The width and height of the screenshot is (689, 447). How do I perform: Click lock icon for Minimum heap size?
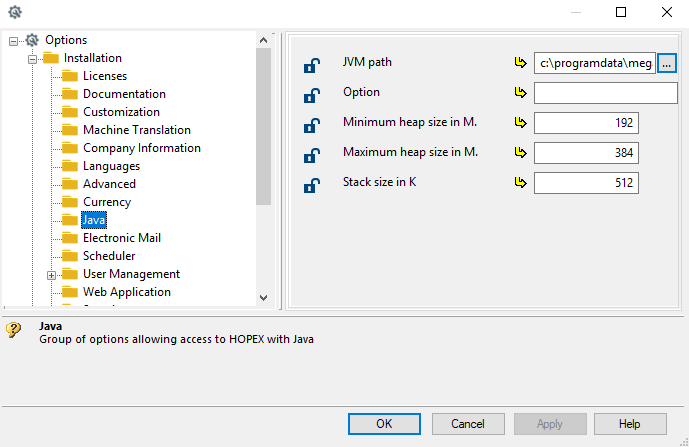[x=312, y=125]
